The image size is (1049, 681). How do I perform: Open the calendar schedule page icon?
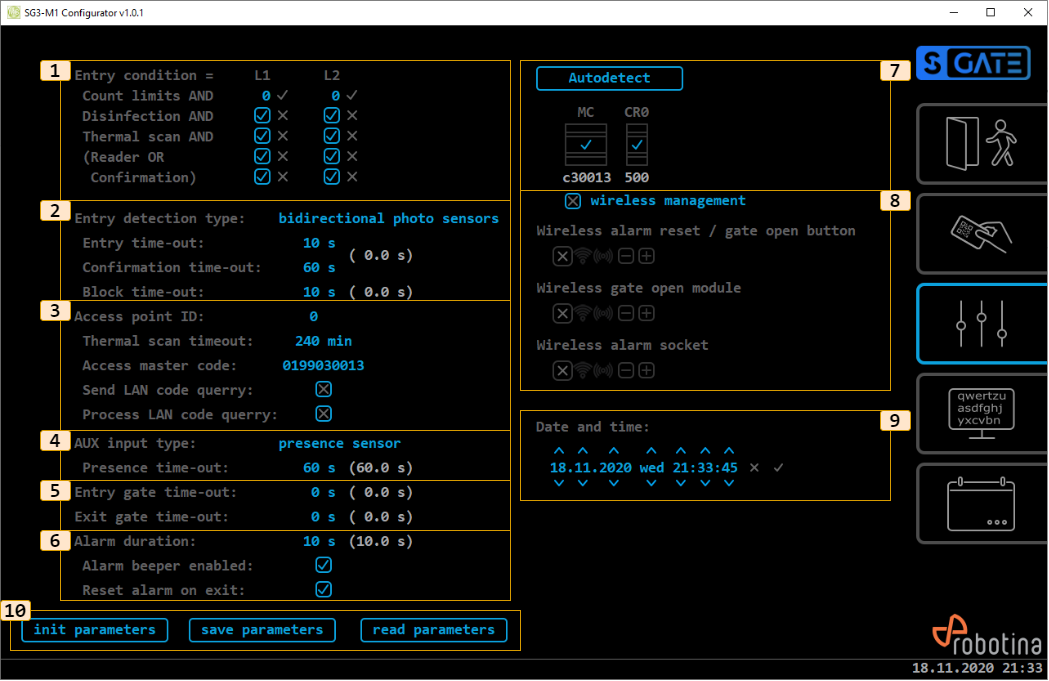pos(979,503)
